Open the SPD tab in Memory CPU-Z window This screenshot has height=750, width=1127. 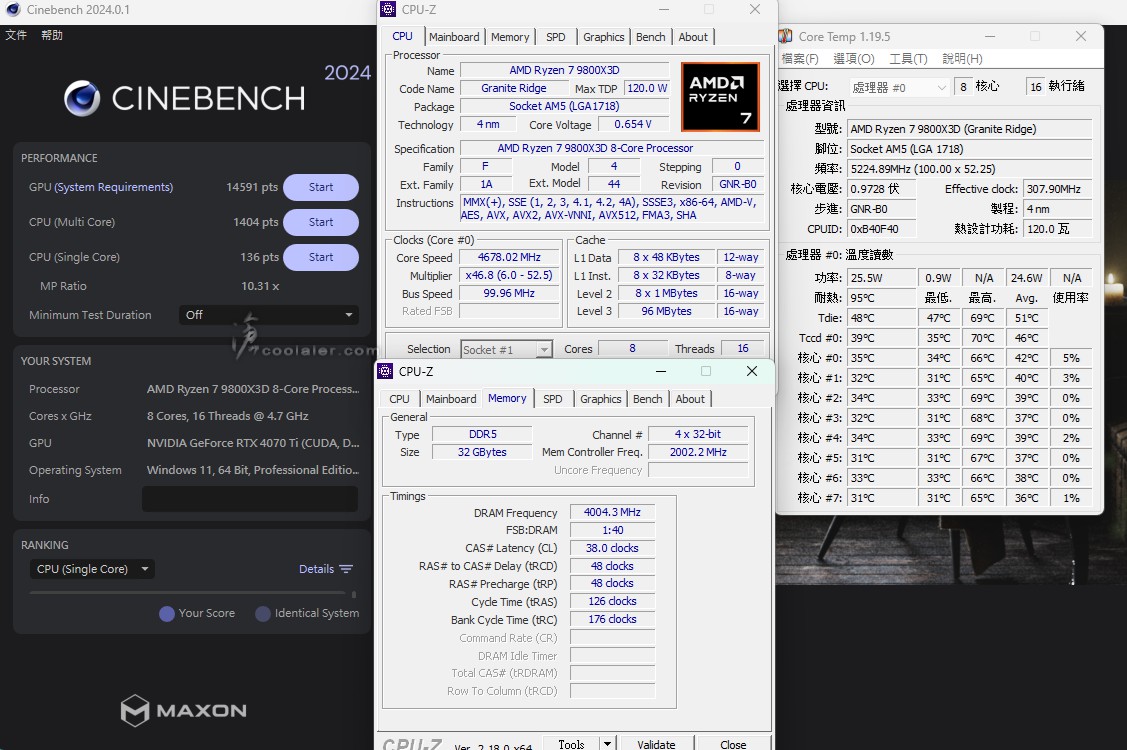point(552,399)
